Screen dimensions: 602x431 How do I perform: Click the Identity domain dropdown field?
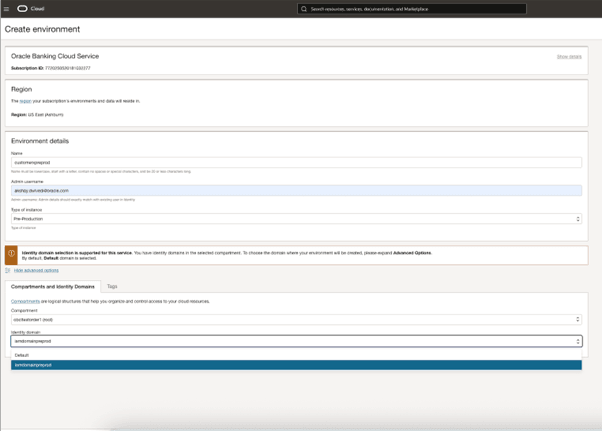coord(296,341)
